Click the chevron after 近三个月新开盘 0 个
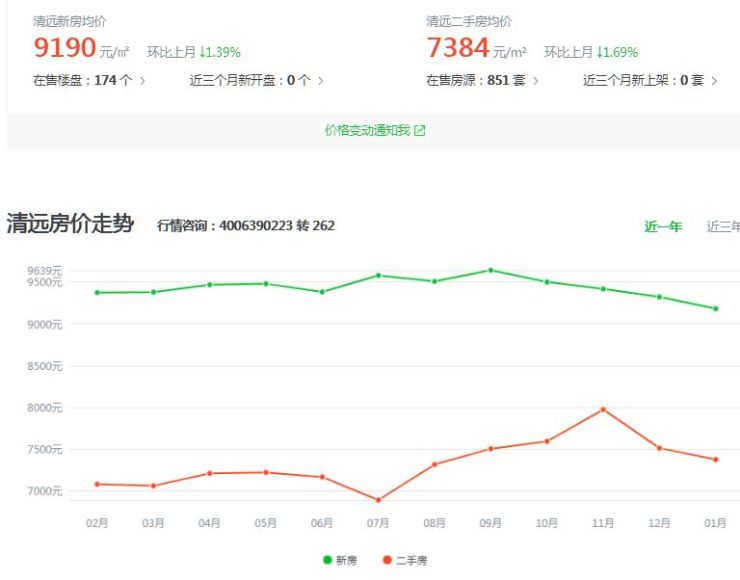This screenshot has width=740, height=580. pyautogui.click(x=320, y=81)
